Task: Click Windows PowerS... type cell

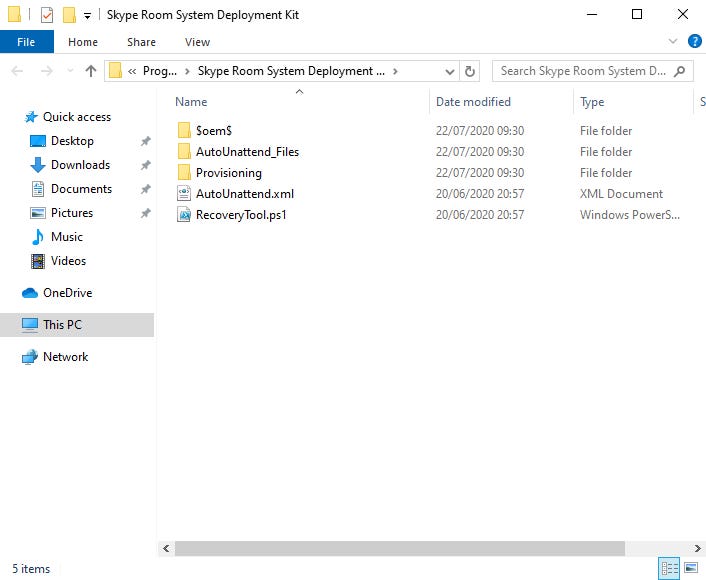Action: (629, 215)
